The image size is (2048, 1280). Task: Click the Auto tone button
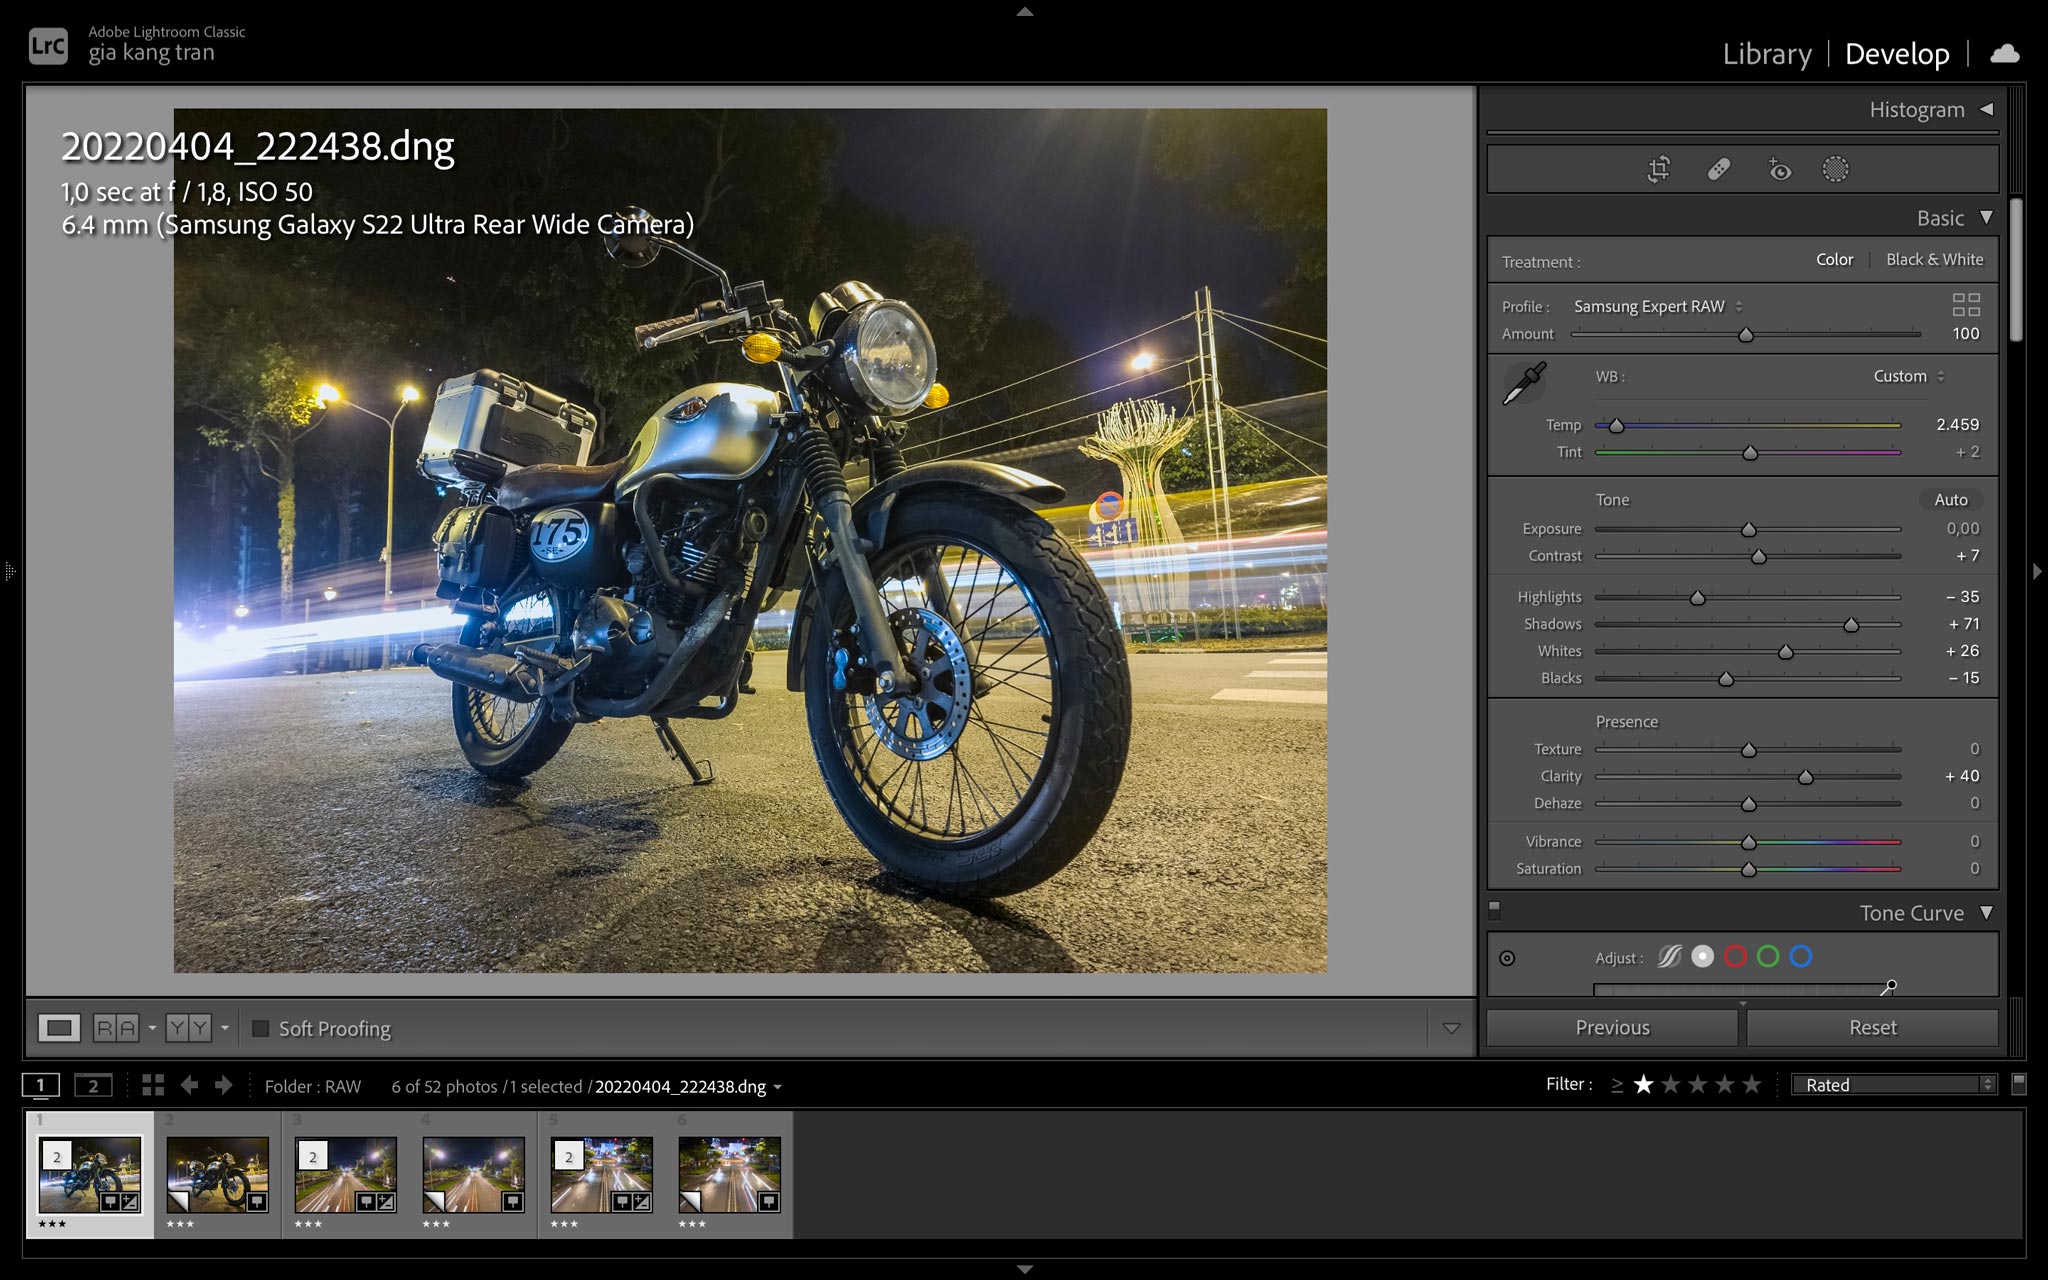click(1950, 500)
